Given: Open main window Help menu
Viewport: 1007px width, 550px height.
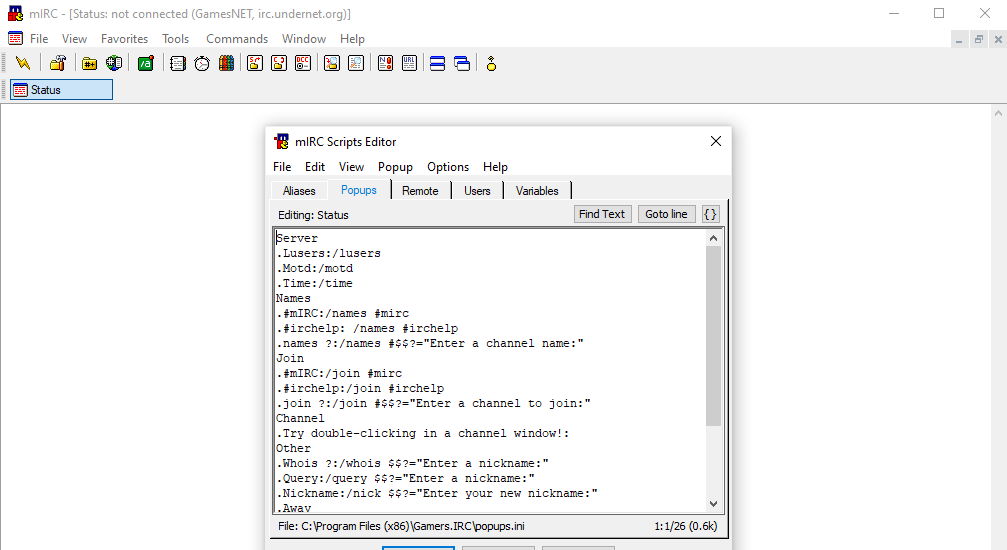Looking at the screenshot, I should [352, 39].
